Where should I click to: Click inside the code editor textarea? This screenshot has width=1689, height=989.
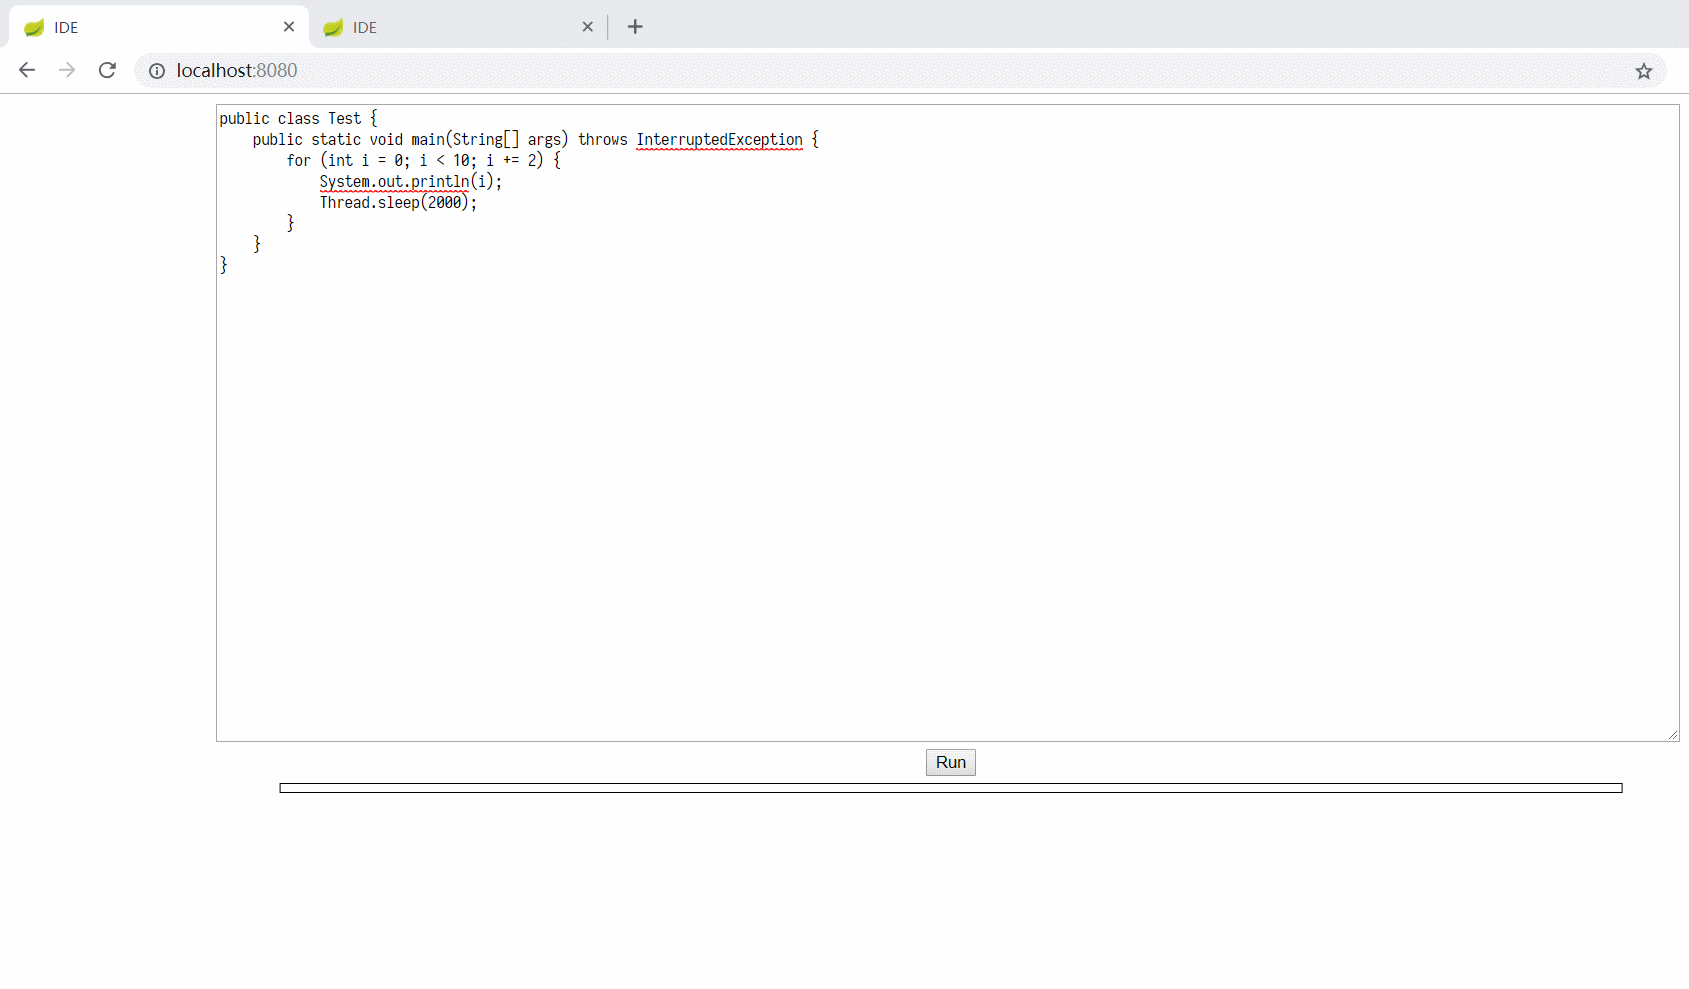948,423
